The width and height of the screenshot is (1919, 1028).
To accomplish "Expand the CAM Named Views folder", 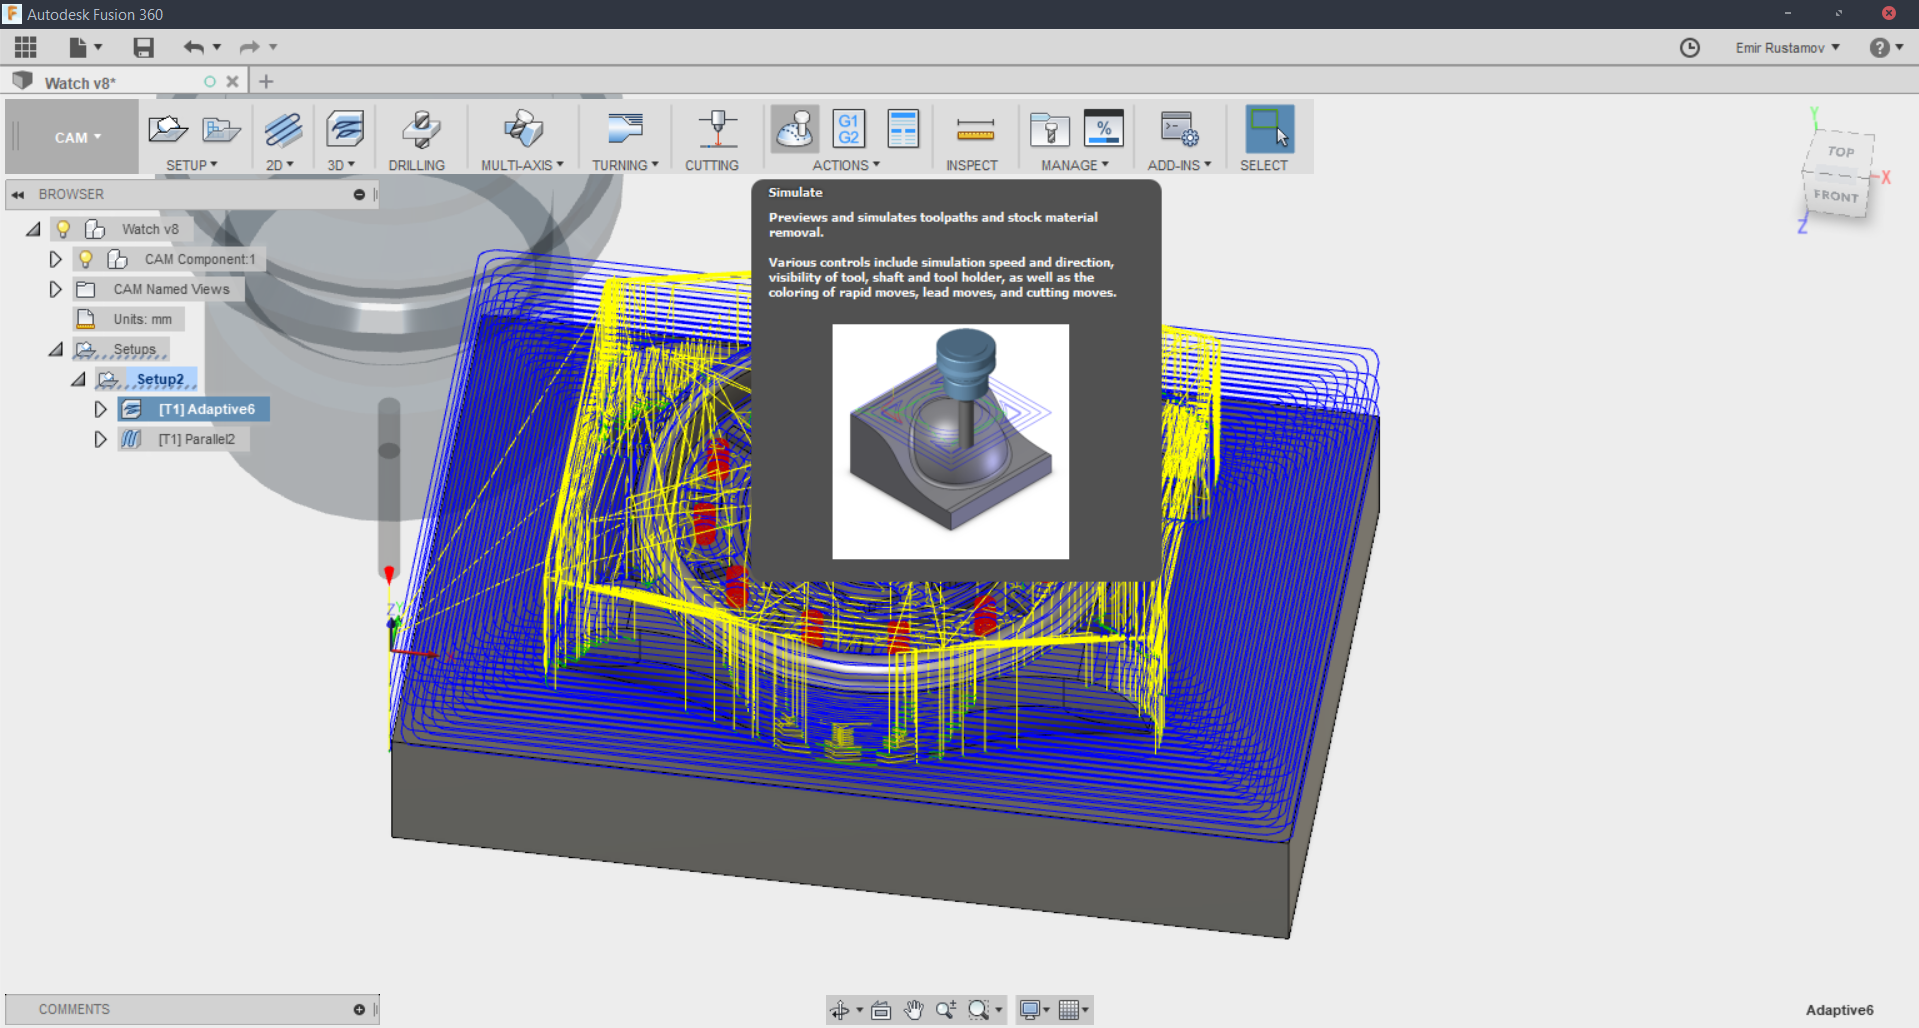I will pos(56,289).
